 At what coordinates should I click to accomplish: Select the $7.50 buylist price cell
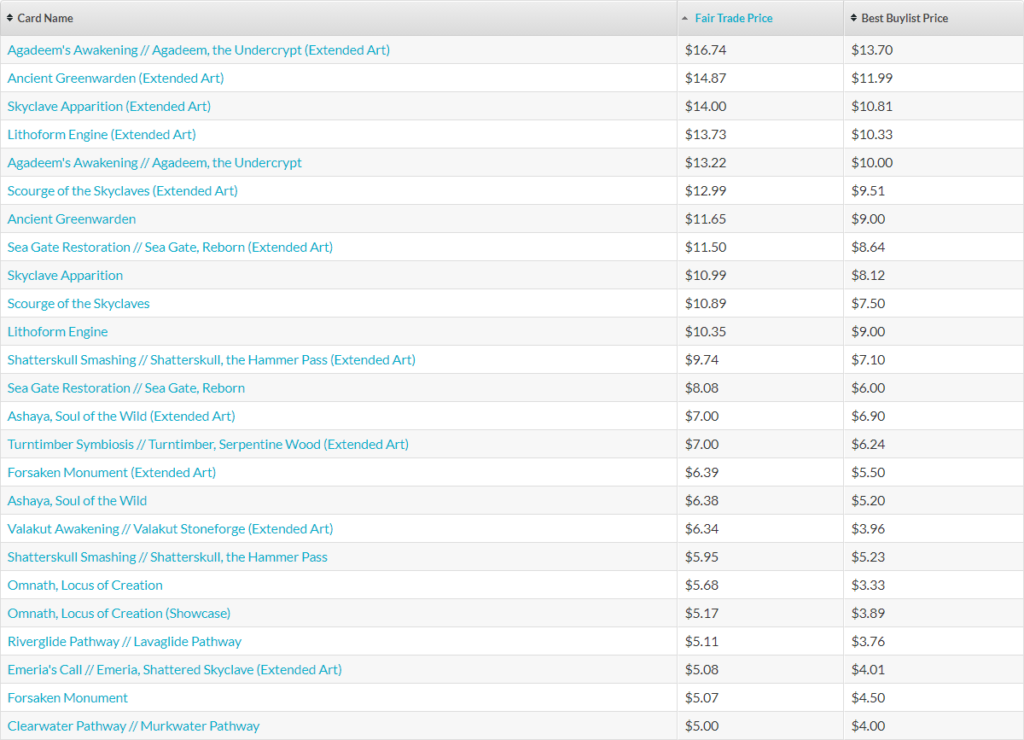pos(934,302)
